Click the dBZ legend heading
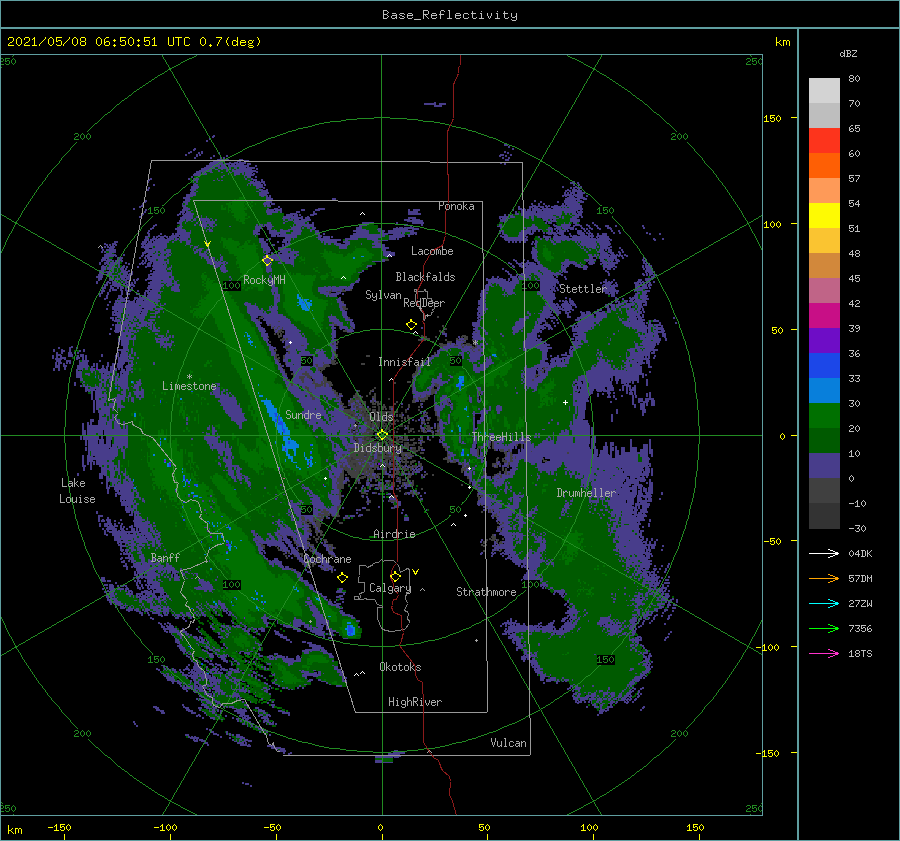The image size is (900, 841). pos(848,53)
